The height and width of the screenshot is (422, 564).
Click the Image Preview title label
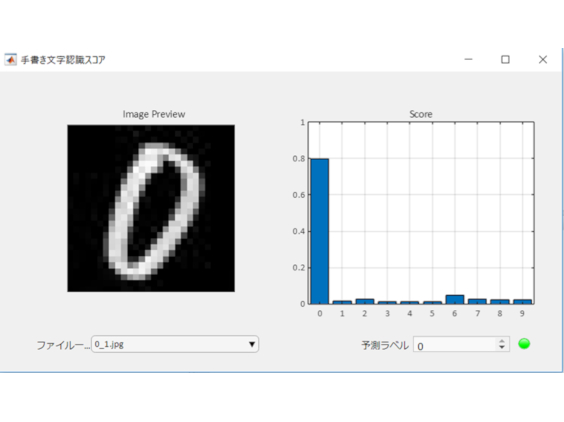pyautogui.click(x=154, y=114)
